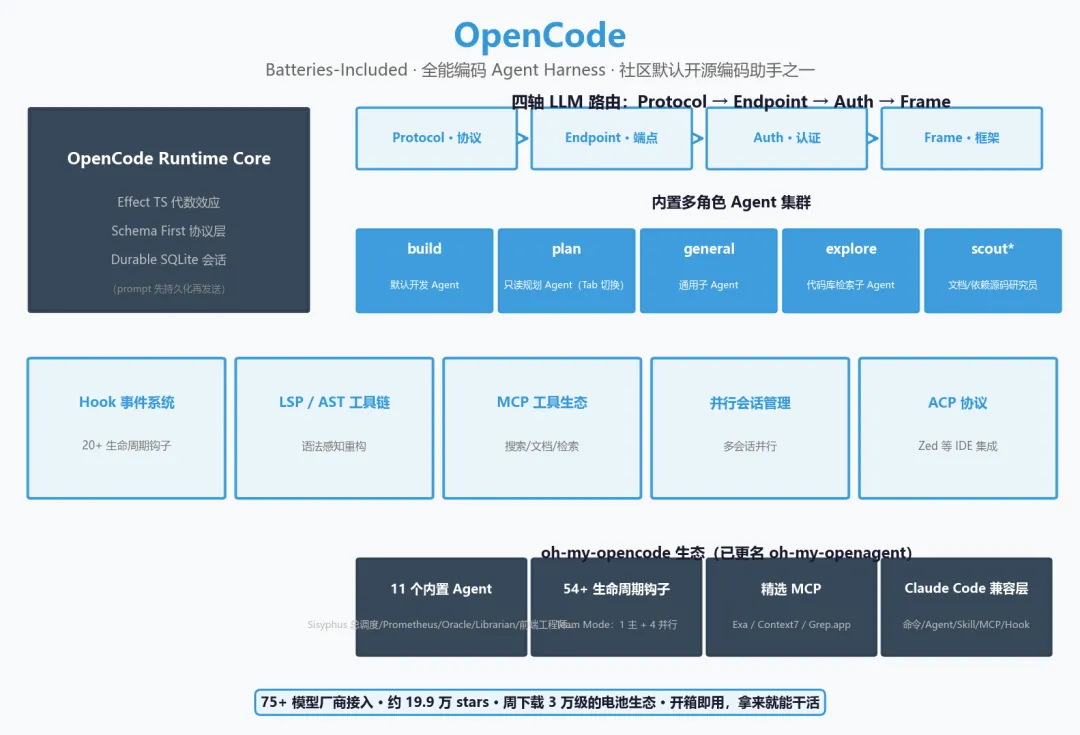Image resolution: width=1080 pixels, height=735 pixels.
Task: Click '搜索/文档/检索' text
Action: tap(542, 446)
